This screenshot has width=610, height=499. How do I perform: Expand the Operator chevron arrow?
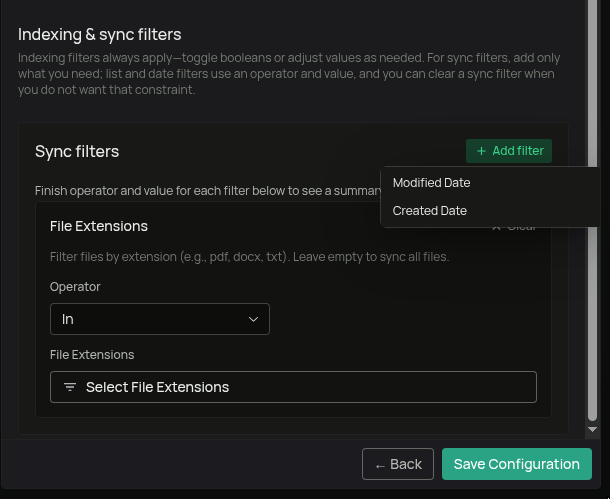pyautogui.click(x=253, y=319)
